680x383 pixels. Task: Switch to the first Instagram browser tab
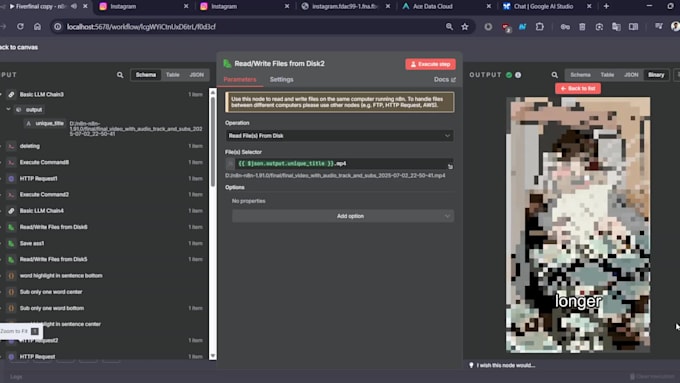tap(143, 7)
